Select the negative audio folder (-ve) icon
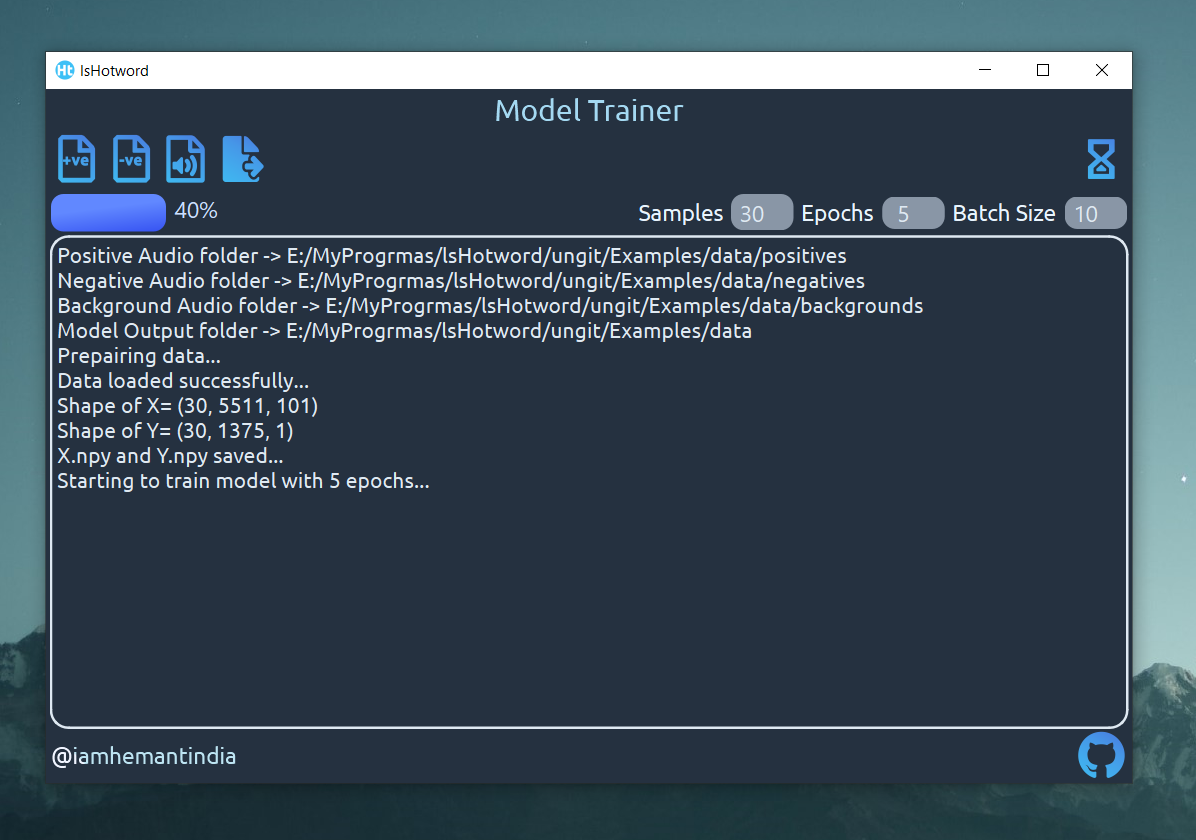Image resolution: width=1196 pixels, height=840 pixels. pyautogui.click(x=131, y=159)
